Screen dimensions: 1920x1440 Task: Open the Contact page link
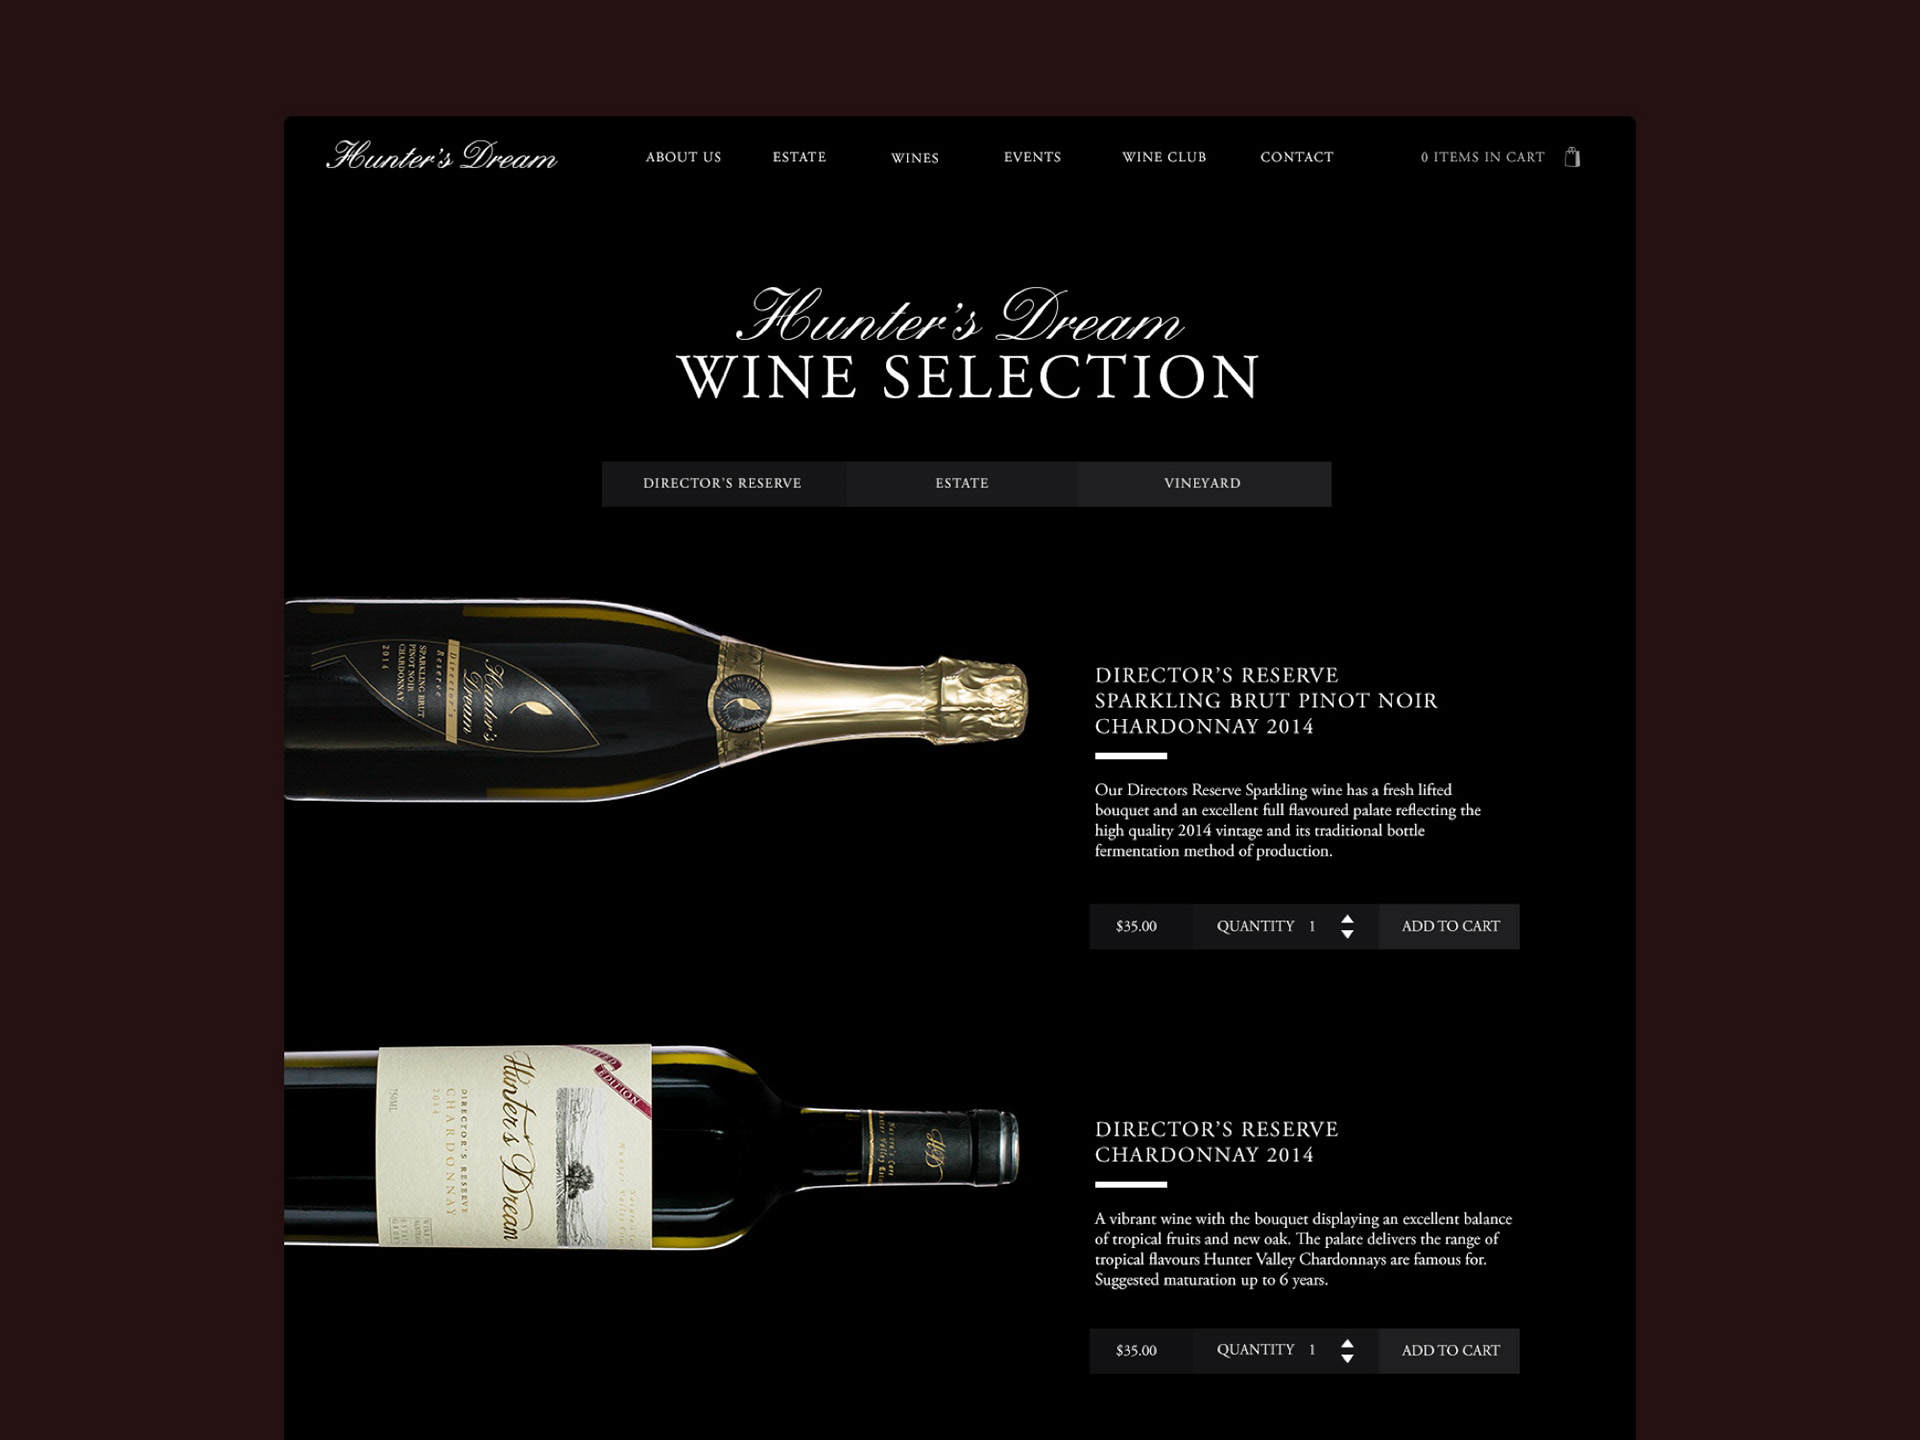tap(1297, 157)
